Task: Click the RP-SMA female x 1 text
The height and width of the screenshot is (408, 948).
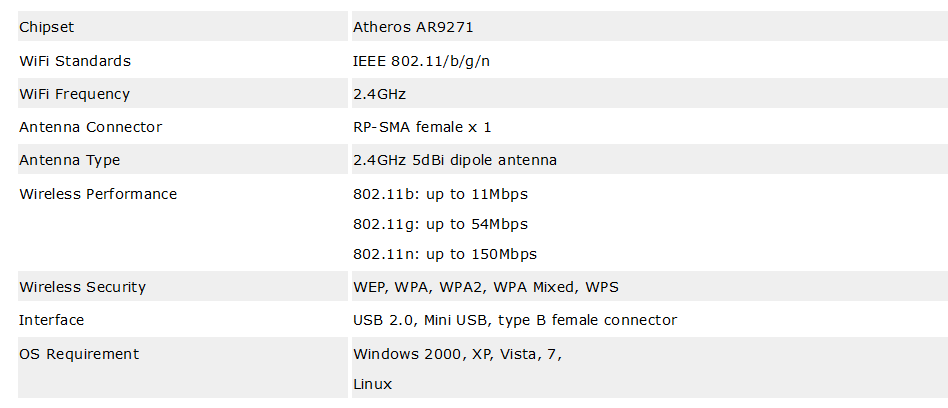Action: tap(422, 127)
